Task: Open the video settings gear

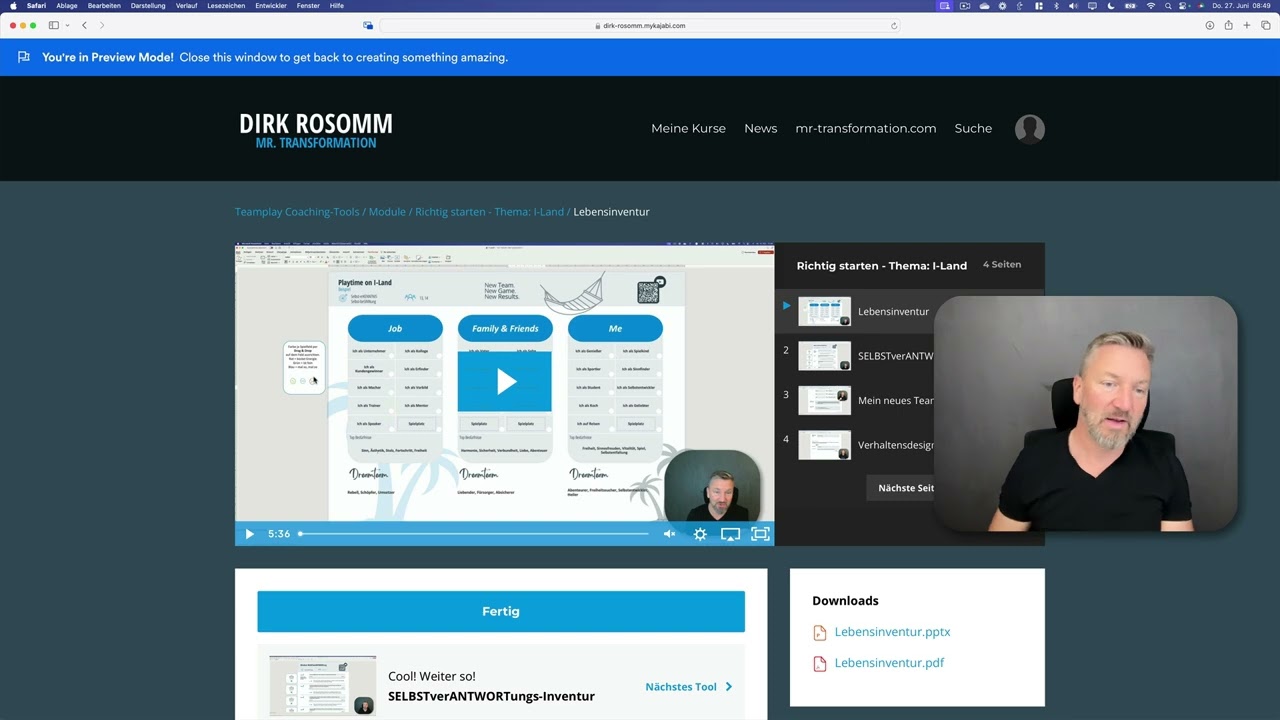Action: (x=700, y=534)
